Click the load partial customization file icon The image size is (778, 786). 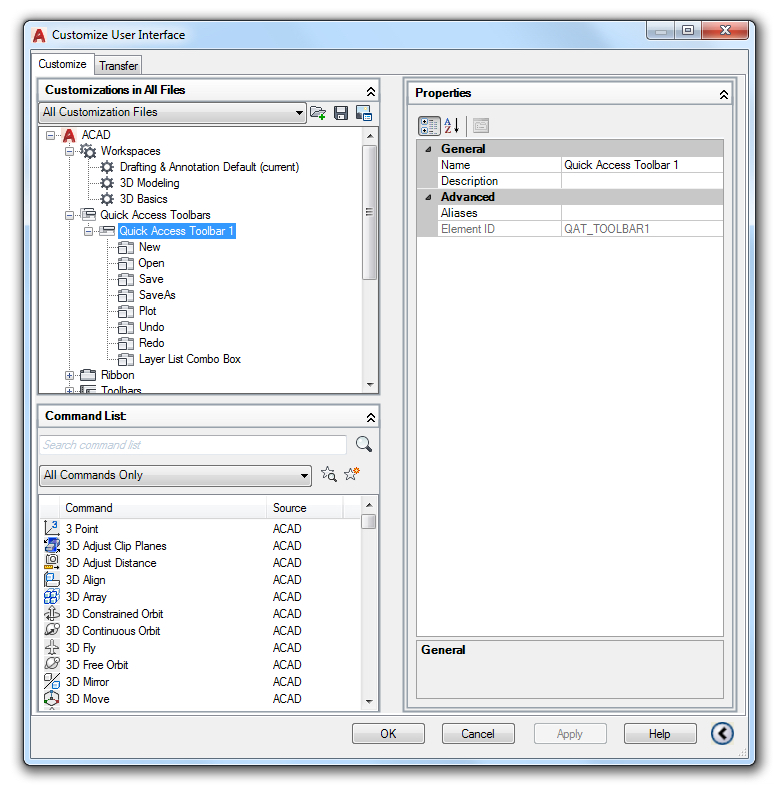[318, 113]
